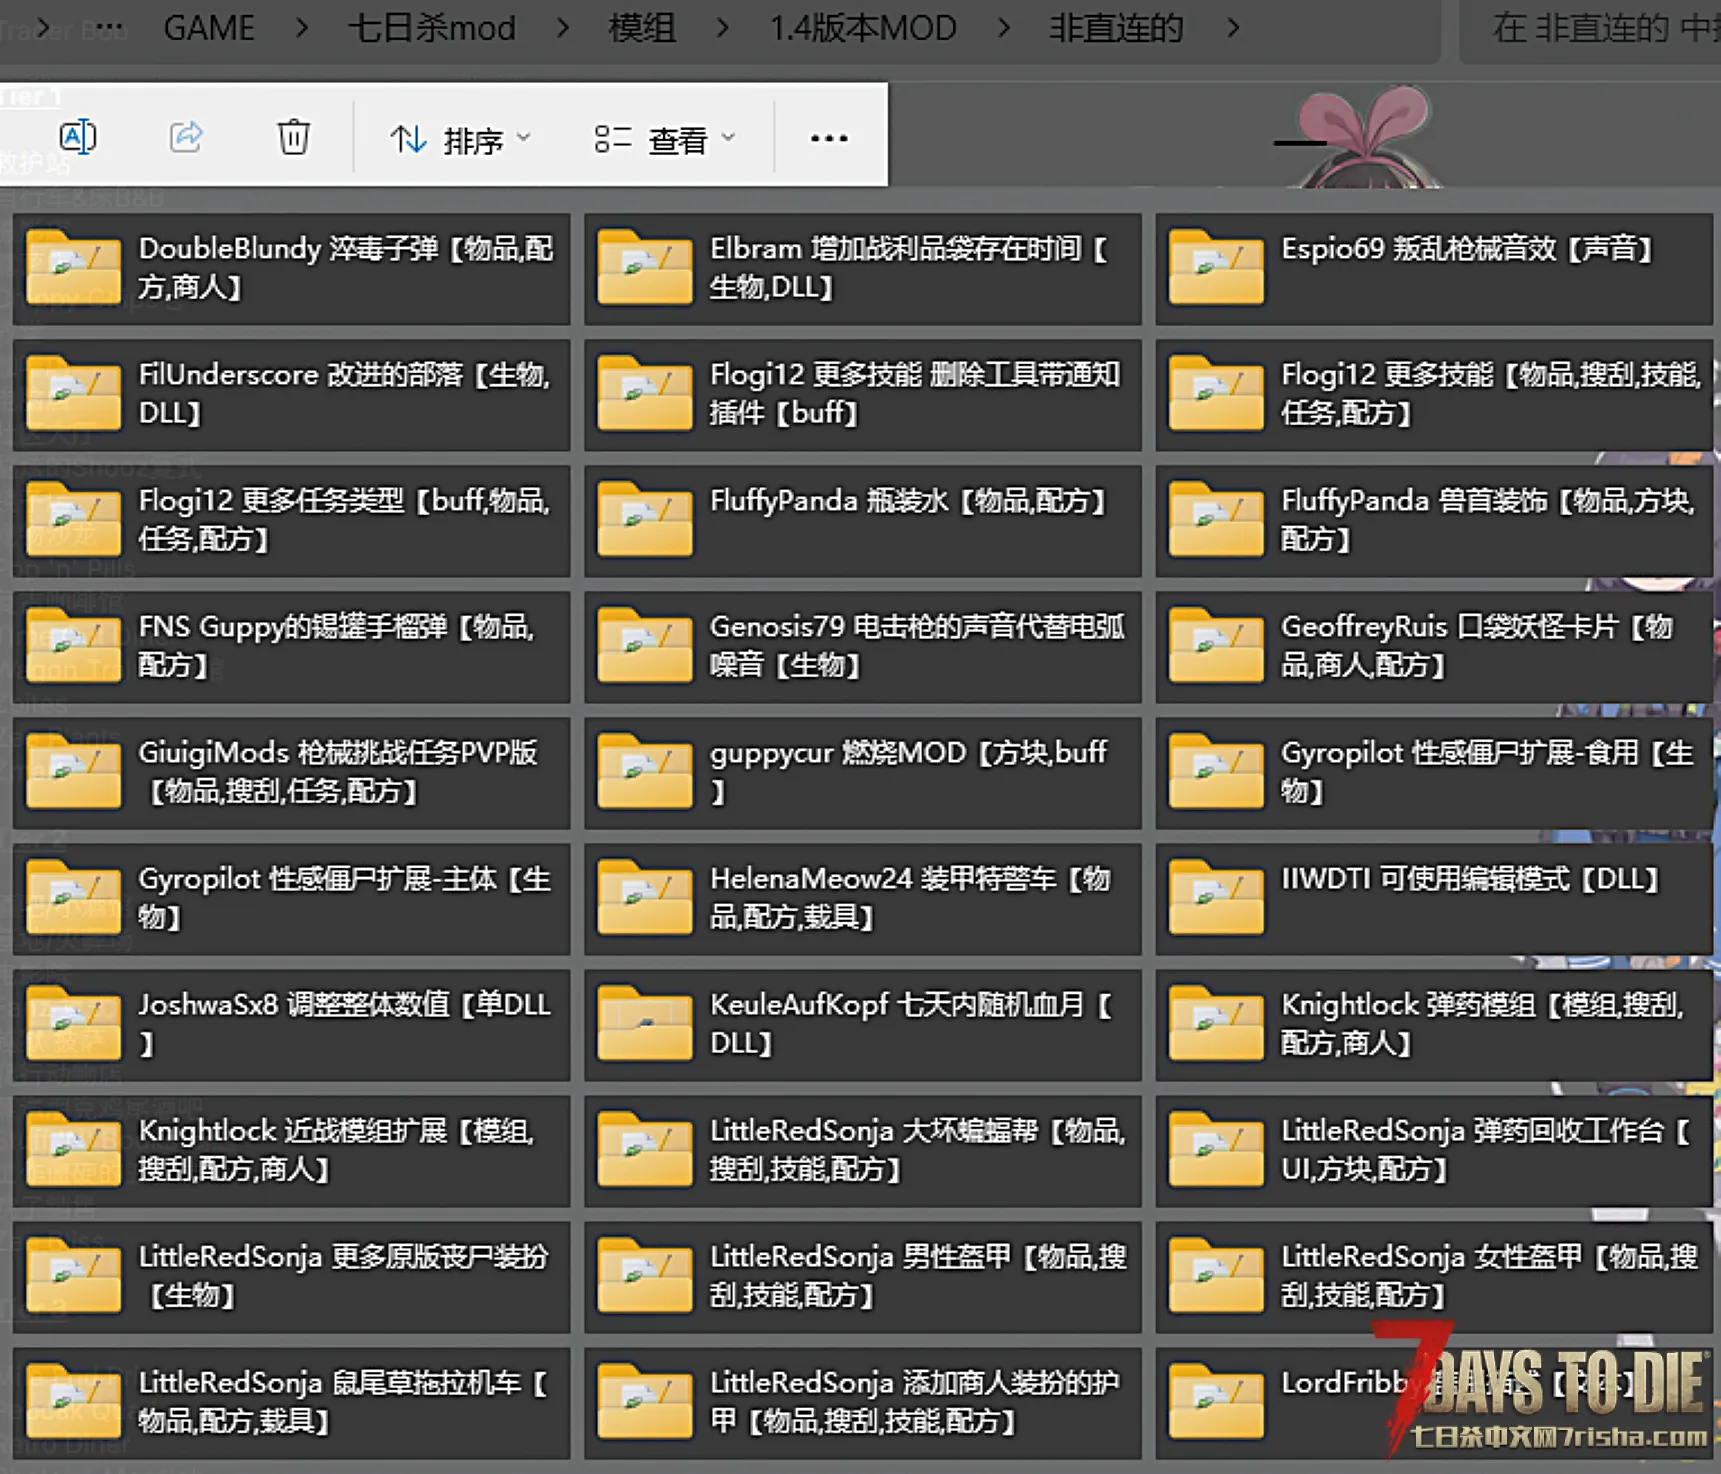Click the search box for 非直连的
Viewport: 1721px width, 1474px height.
click(x=1591, y=30)
